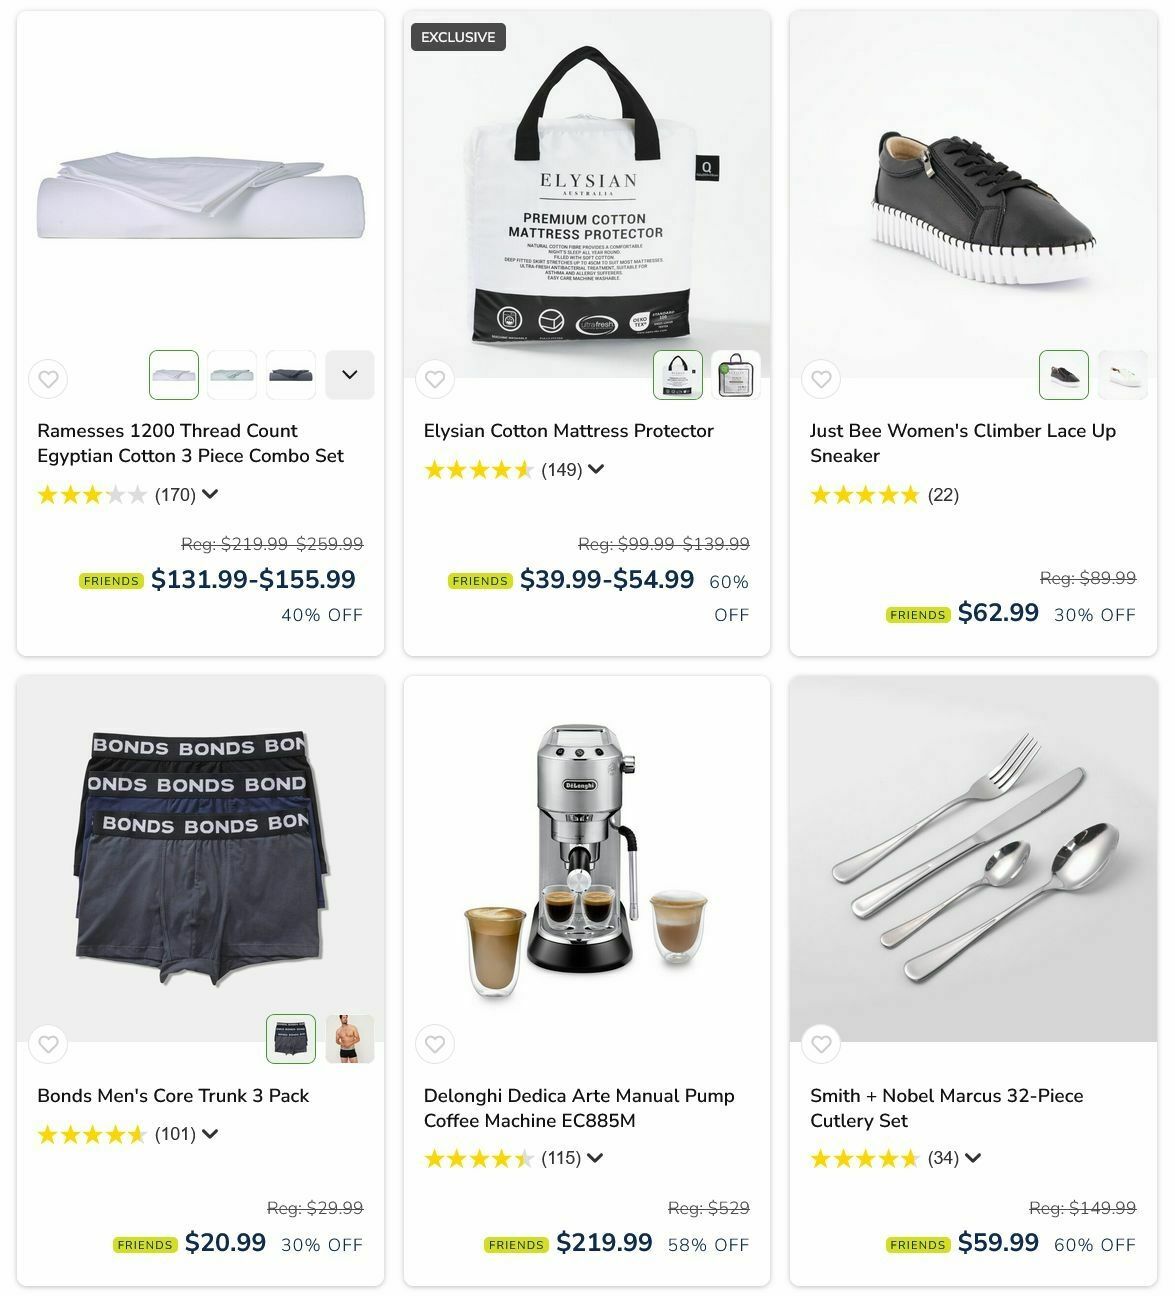
Task: Click the Bonds trunks product image
Action: [200, 859]
